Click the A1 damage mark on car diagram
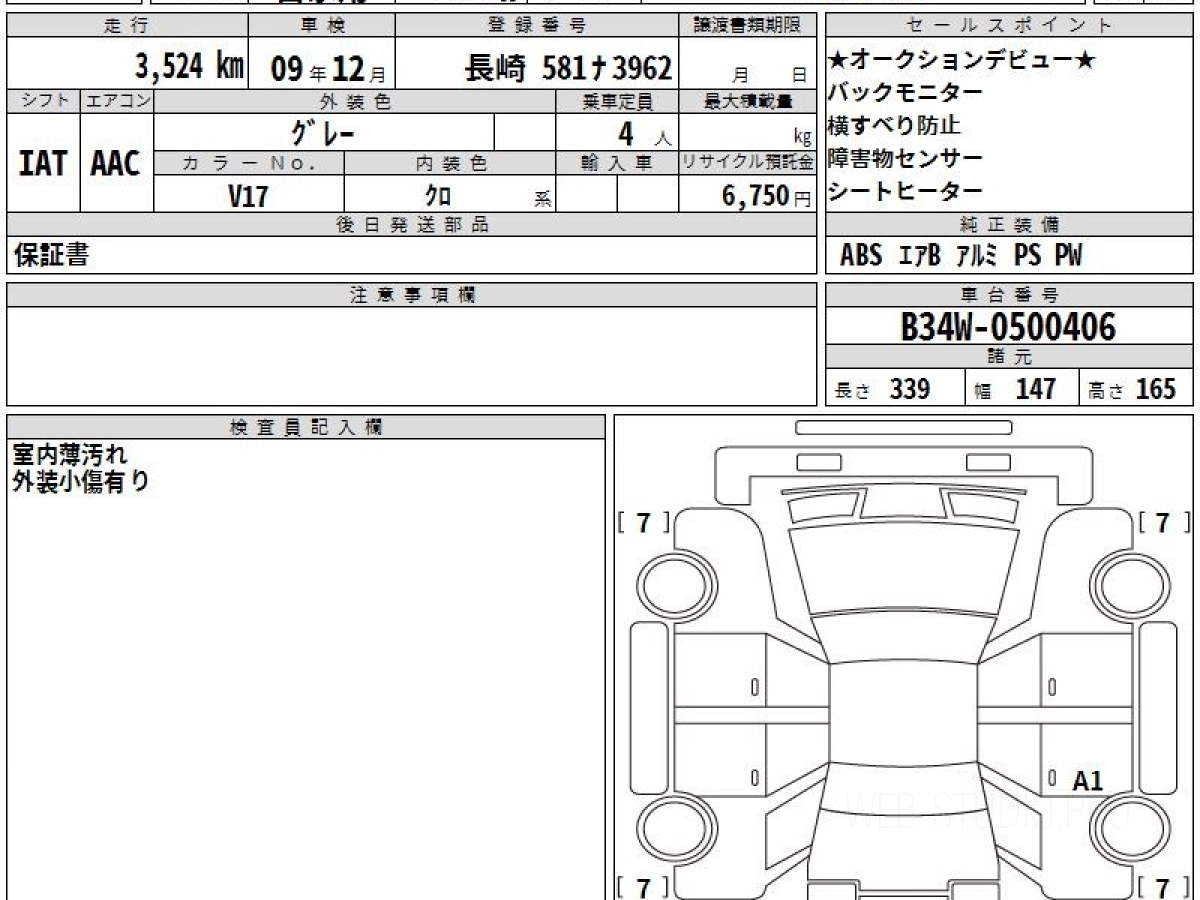The width and height of the screenshot is (1200, 900). pyautogui.click(x=1087, y=781)
